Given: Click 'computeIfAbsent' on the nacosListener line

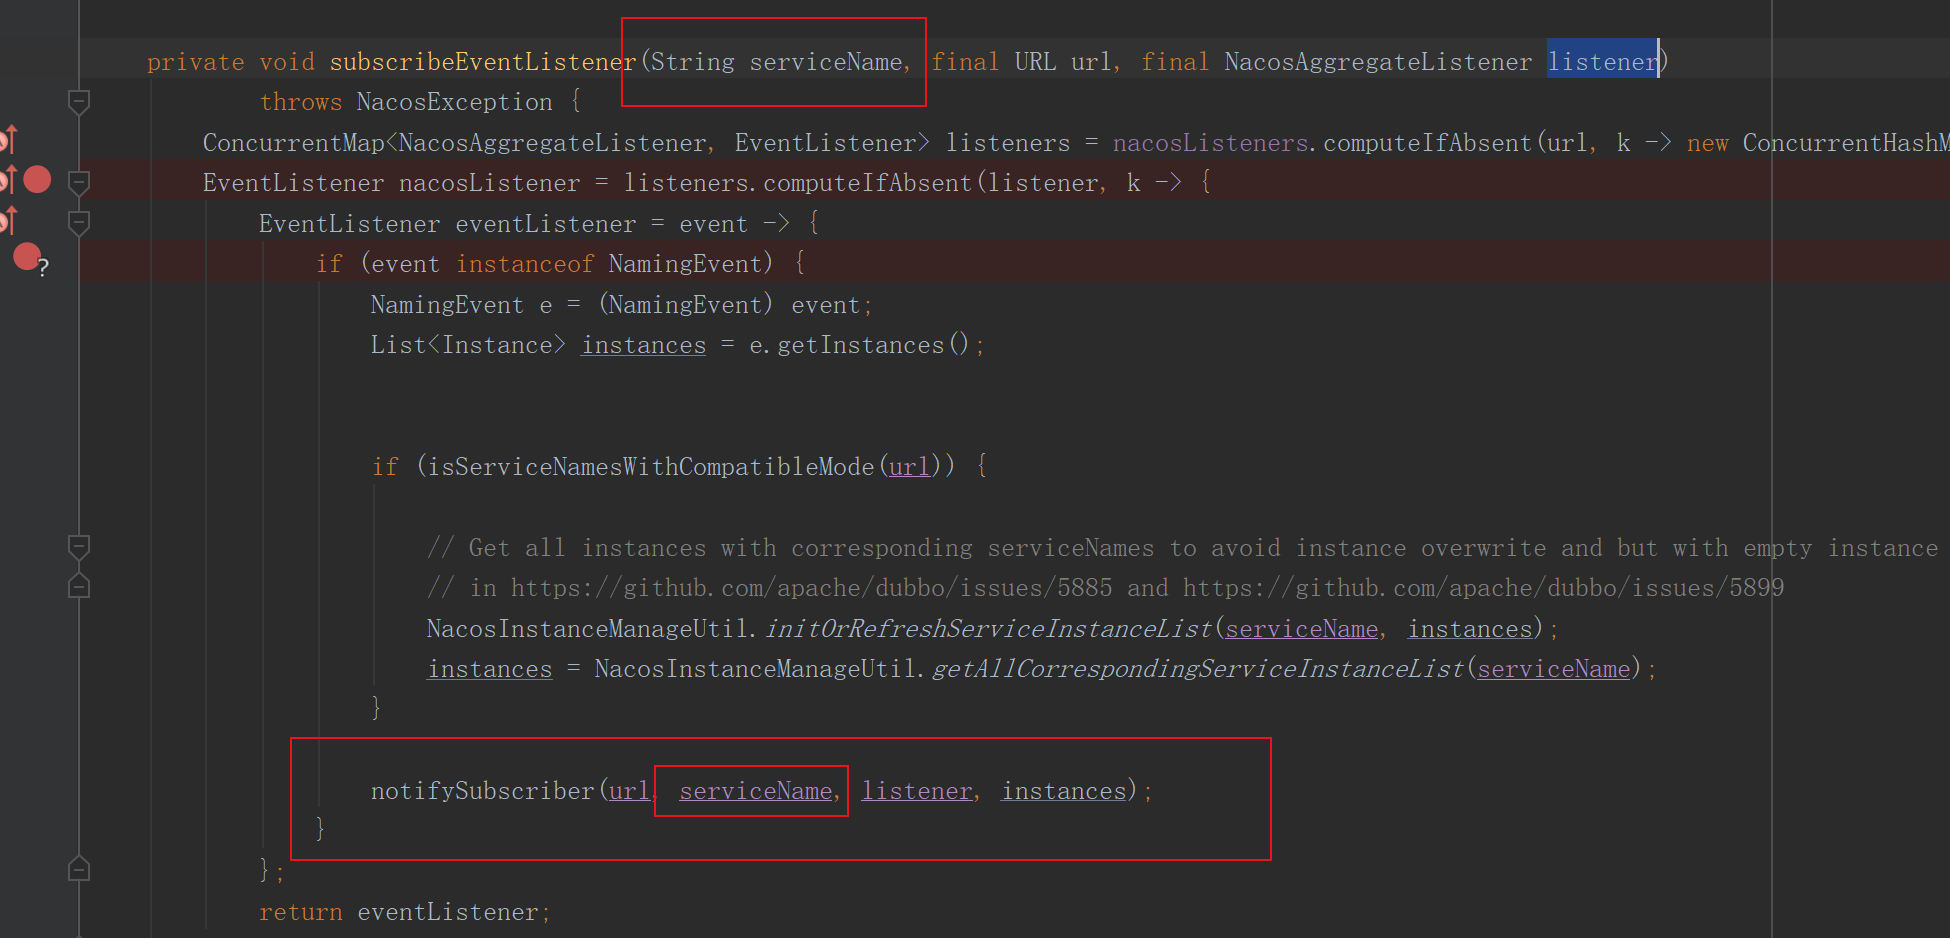Looking at the screenshot, I should (x=867, y=183).
